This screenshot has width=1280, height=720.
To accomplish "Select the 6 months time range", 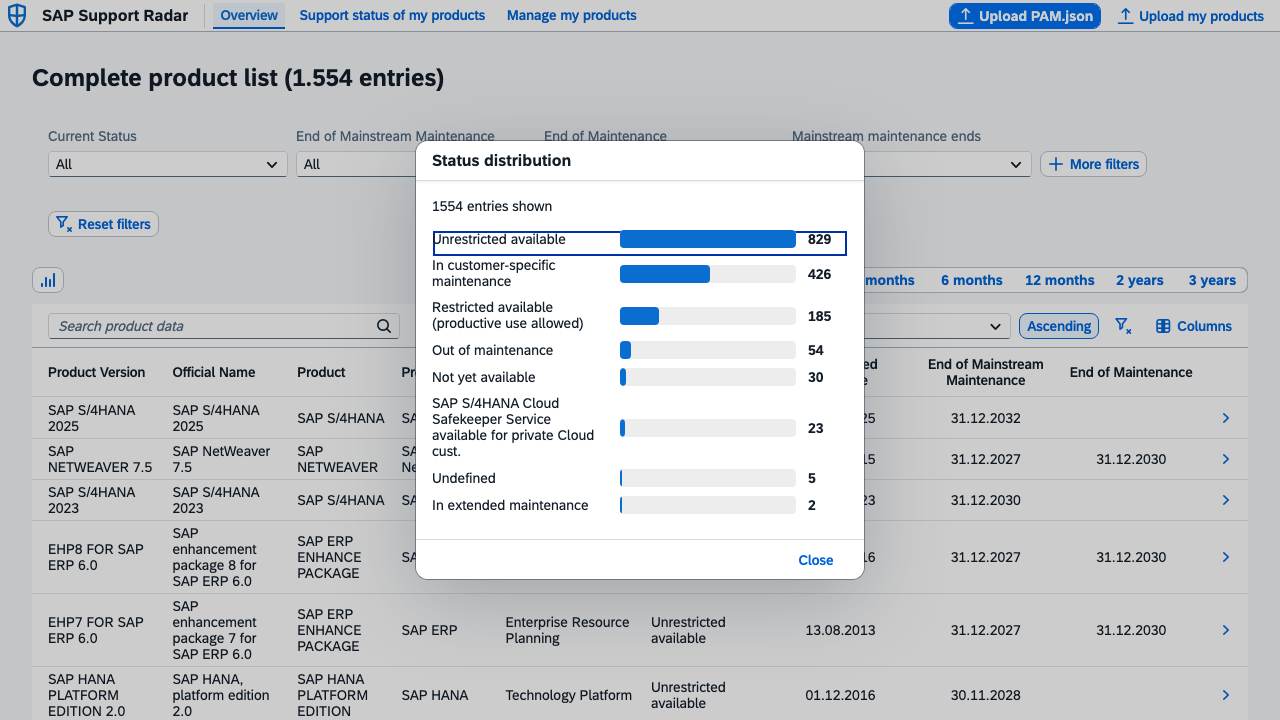I will click(x=971, y=281).
